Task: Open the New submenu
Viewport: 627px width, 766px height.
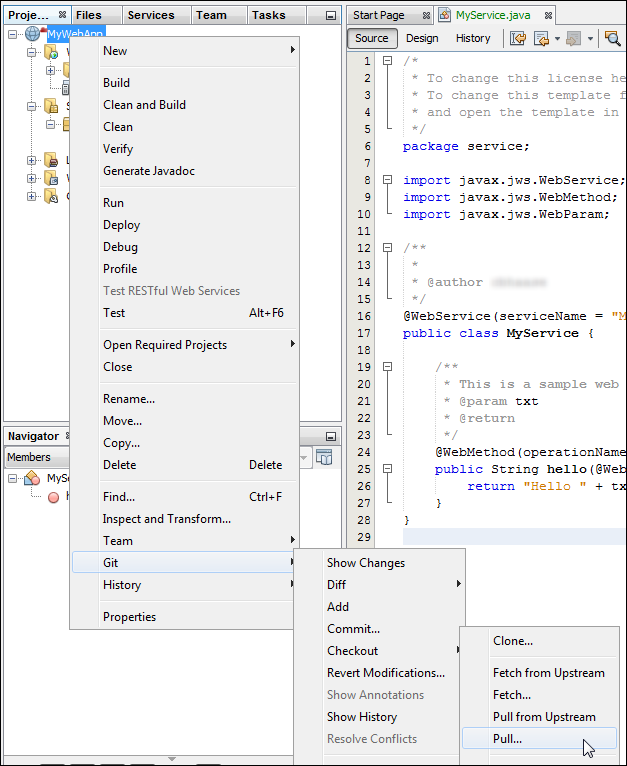Action: tap(185, 50)
